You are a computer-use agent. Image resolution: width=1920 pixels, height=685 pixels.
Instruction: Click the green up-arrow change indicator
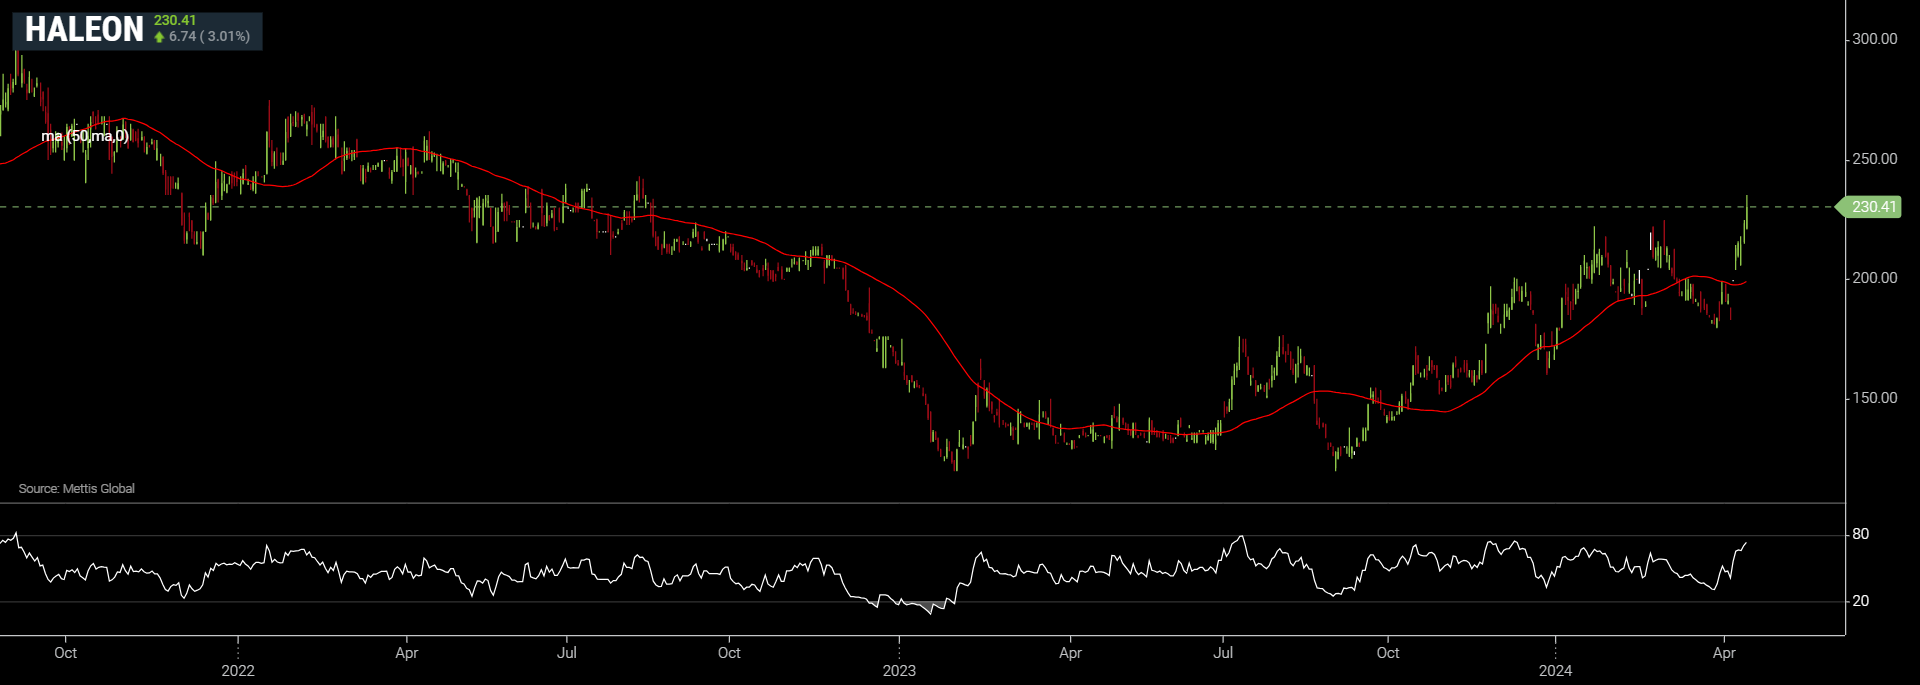tap(159, 37)
